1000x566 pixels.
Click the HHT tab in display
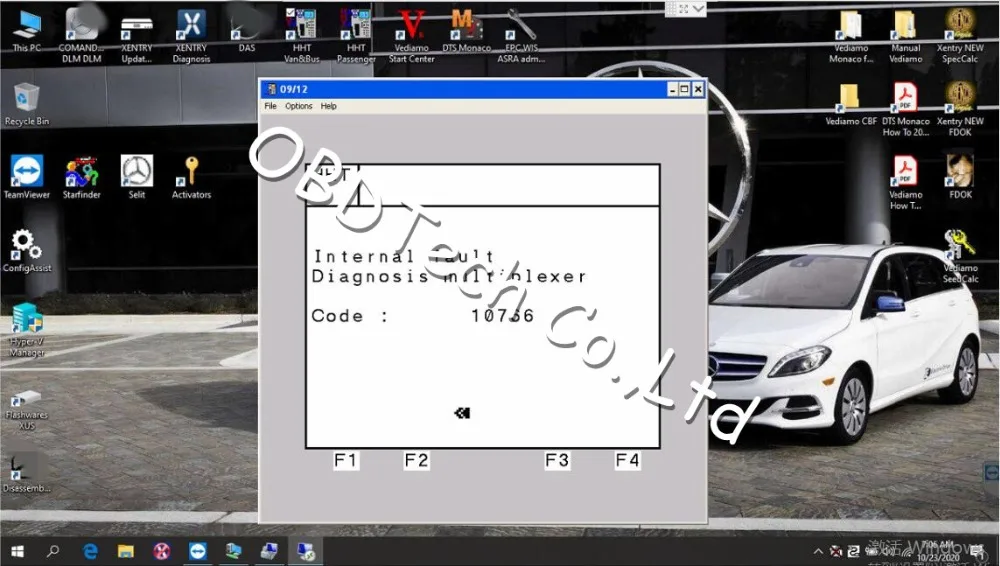(x=332, y=185)
